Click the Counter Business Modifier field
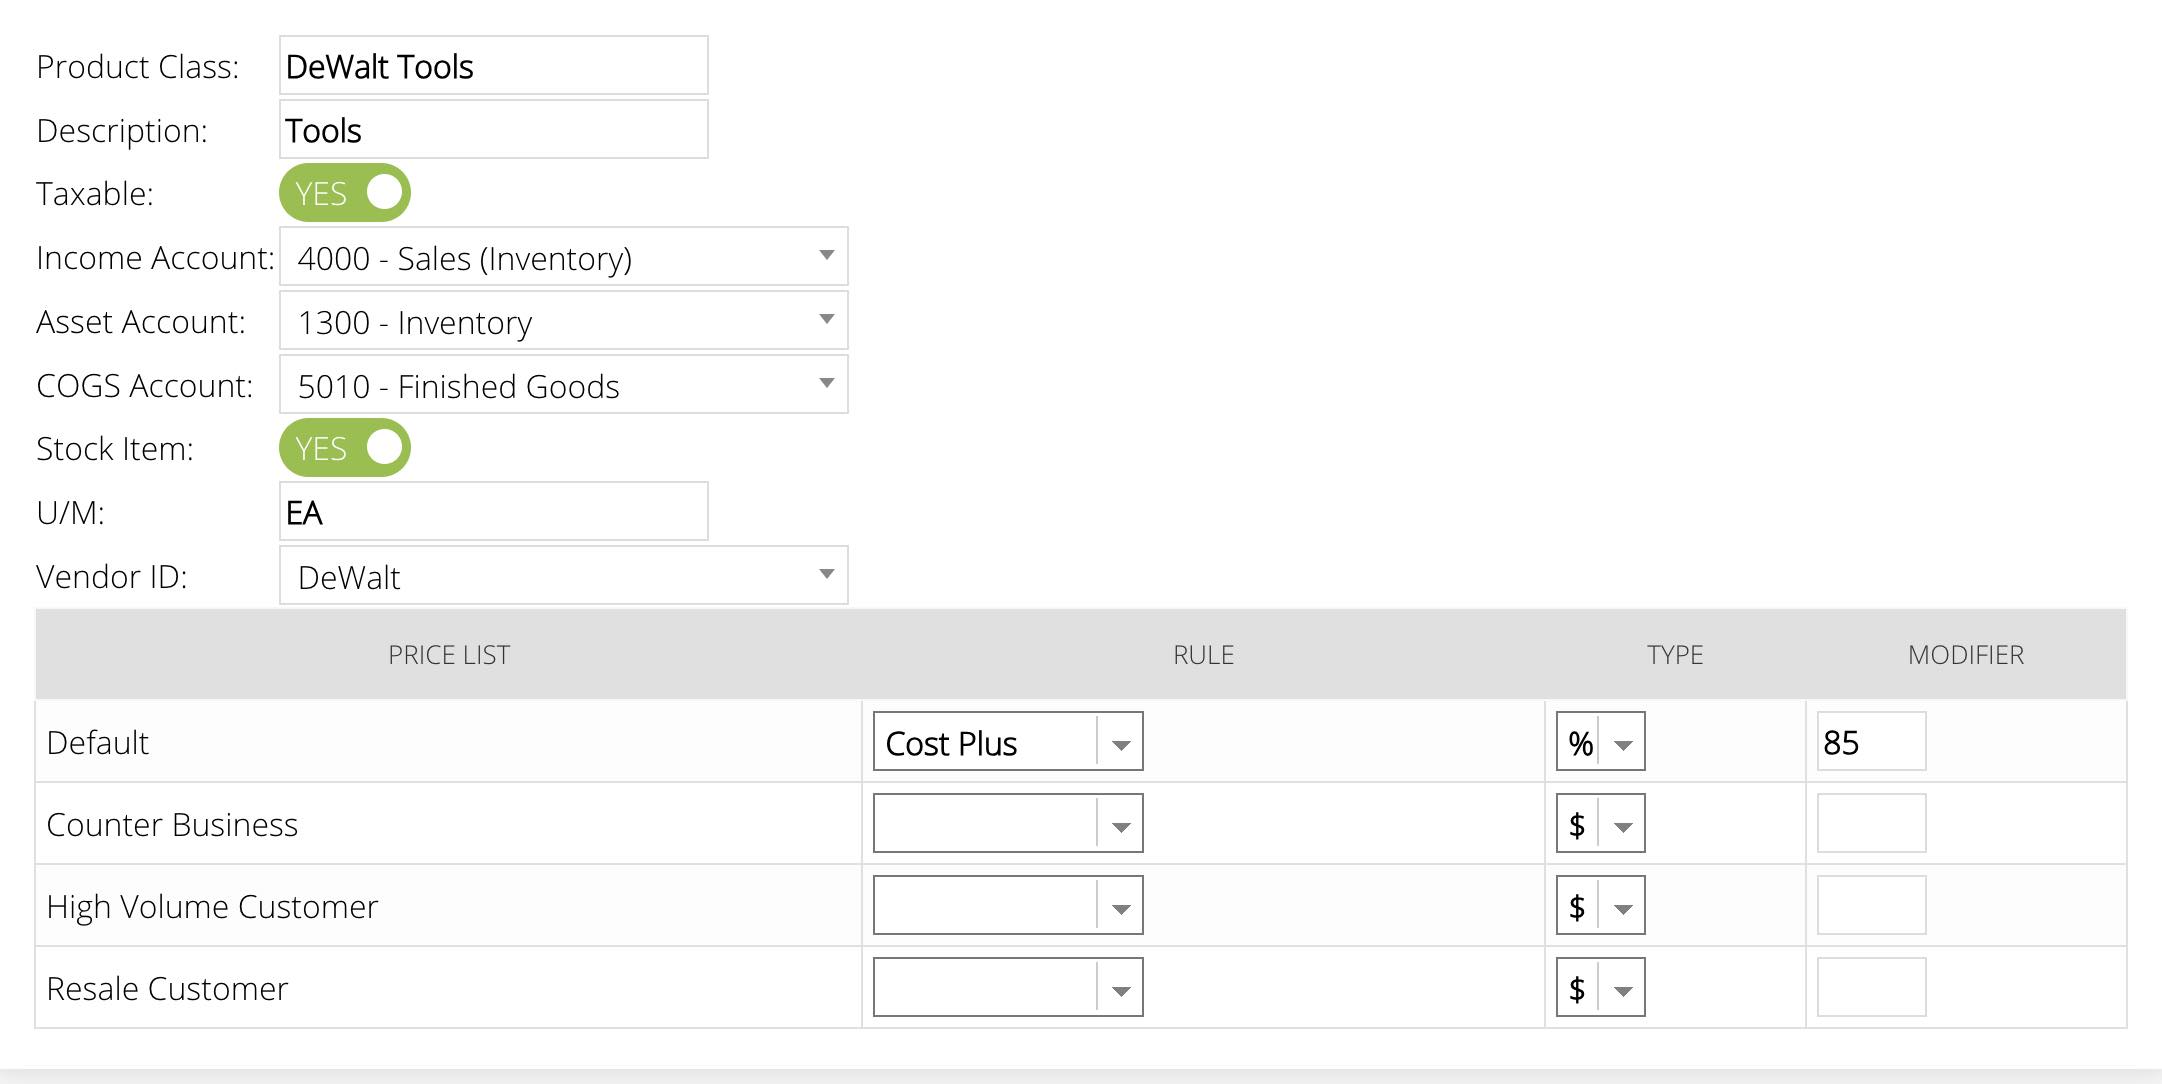Viewport: 2162px width, 1084px height. click(x=1871, y=824)
